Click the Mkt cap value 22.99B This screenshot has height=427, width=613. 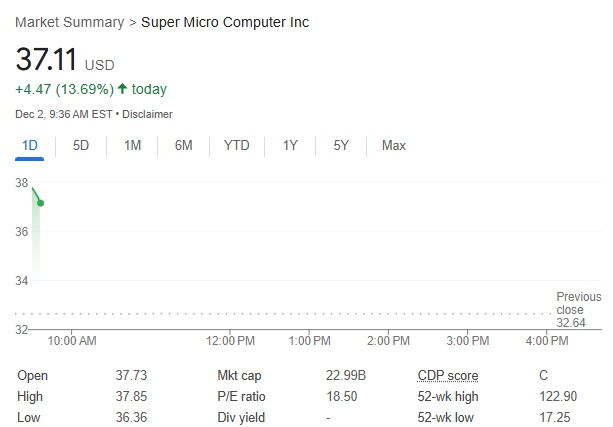(x=346, y=376)
